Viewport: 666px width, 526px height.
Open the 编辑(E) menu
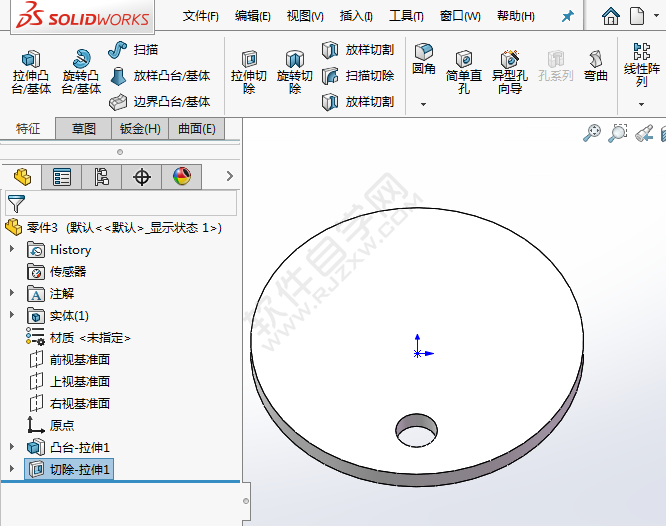252,16
